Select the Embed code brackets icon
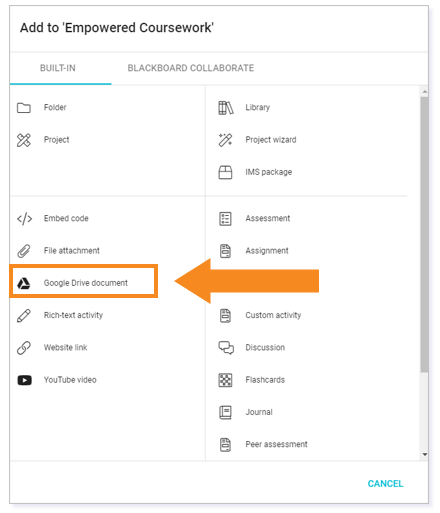The image size is (440, 513). (x=24, y=219)
